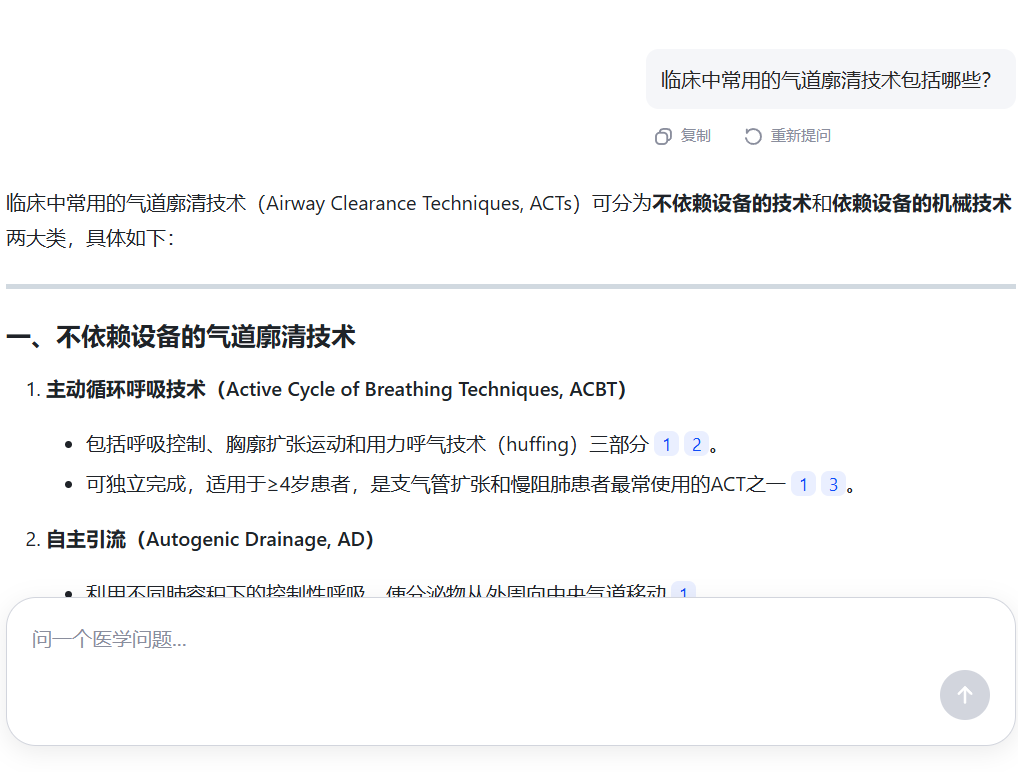Click the bold '自主引流' item title

click(x=86, y=540)
